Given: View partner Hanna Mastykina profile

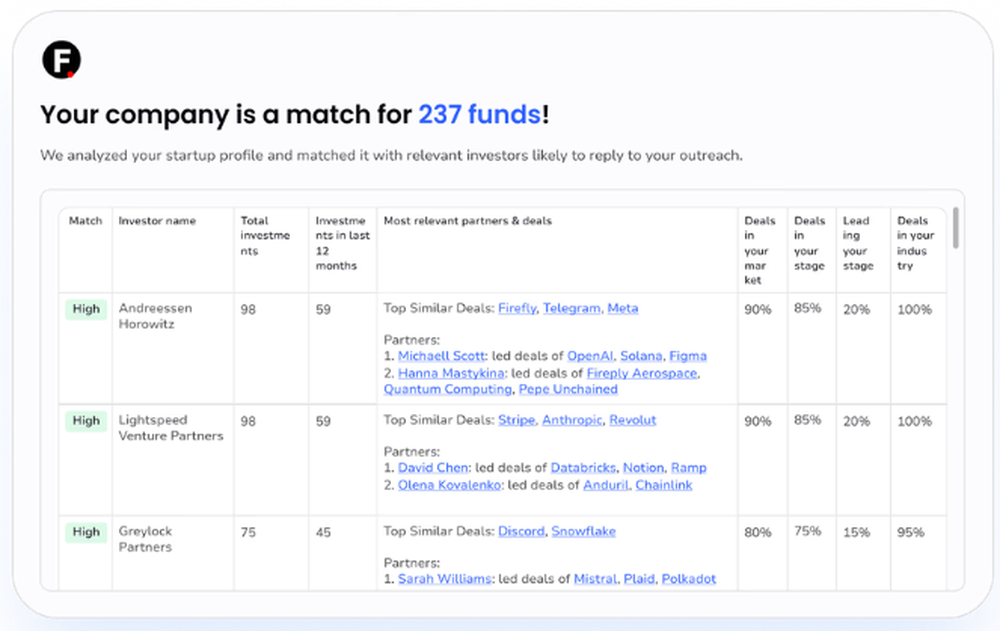Looking at the screenshot, I should pyautogui.click(x=451, y=373).
